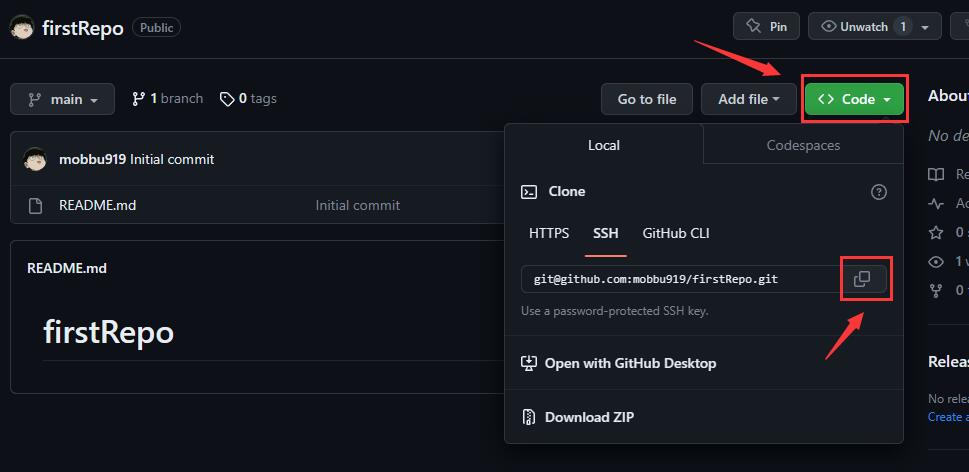Click Download ZIP option
The height and width of the screenshot is (472, 969).
(x=589, y=417)
